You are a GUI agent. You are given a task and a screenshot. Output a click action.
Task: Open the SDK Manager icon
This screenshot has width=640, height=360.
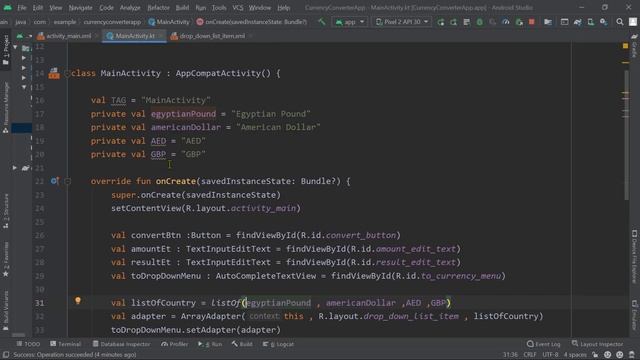pyautogui.click(x=604, y=22)
